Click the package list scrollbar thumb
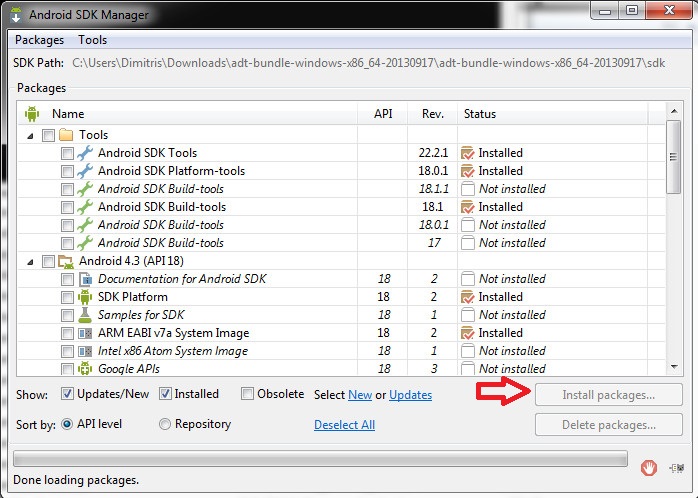Screen dimensions: 698x498 [x=674, y=157]
